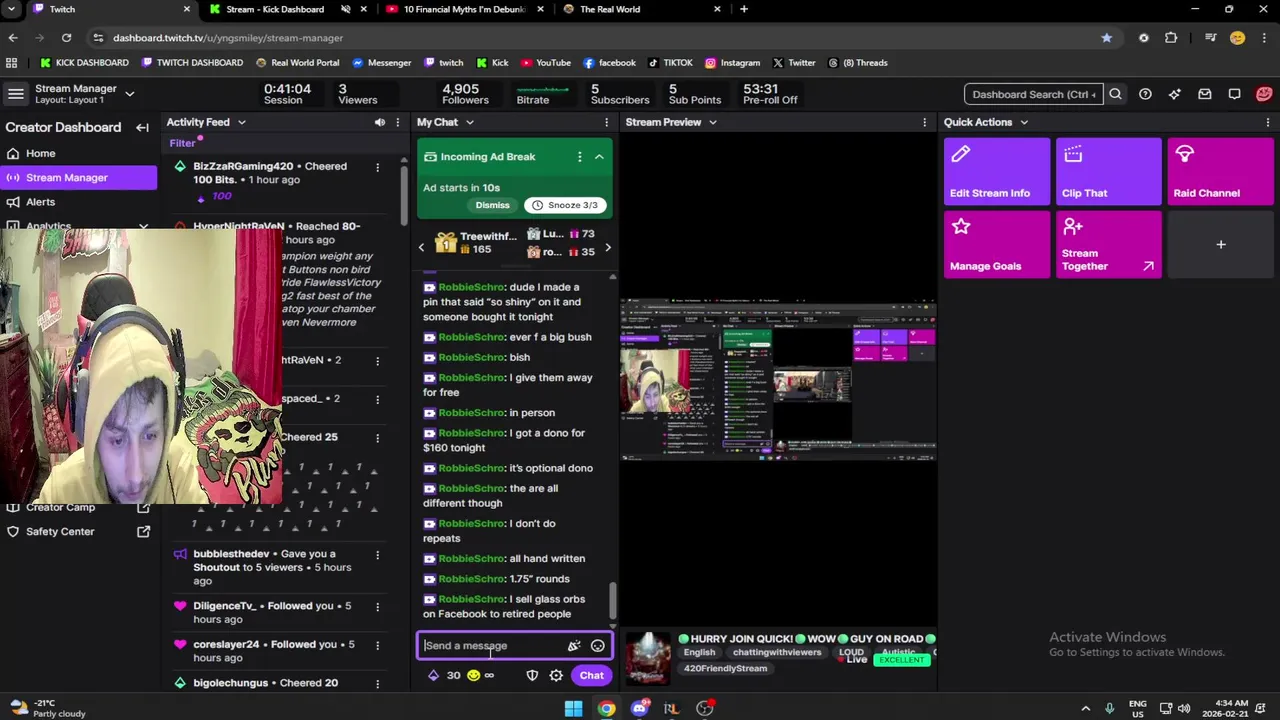Open options for bigolechungus cheer event
The width and height of the screenshot is (1280, 720).
pyautogui.click(x=377, y=683)
